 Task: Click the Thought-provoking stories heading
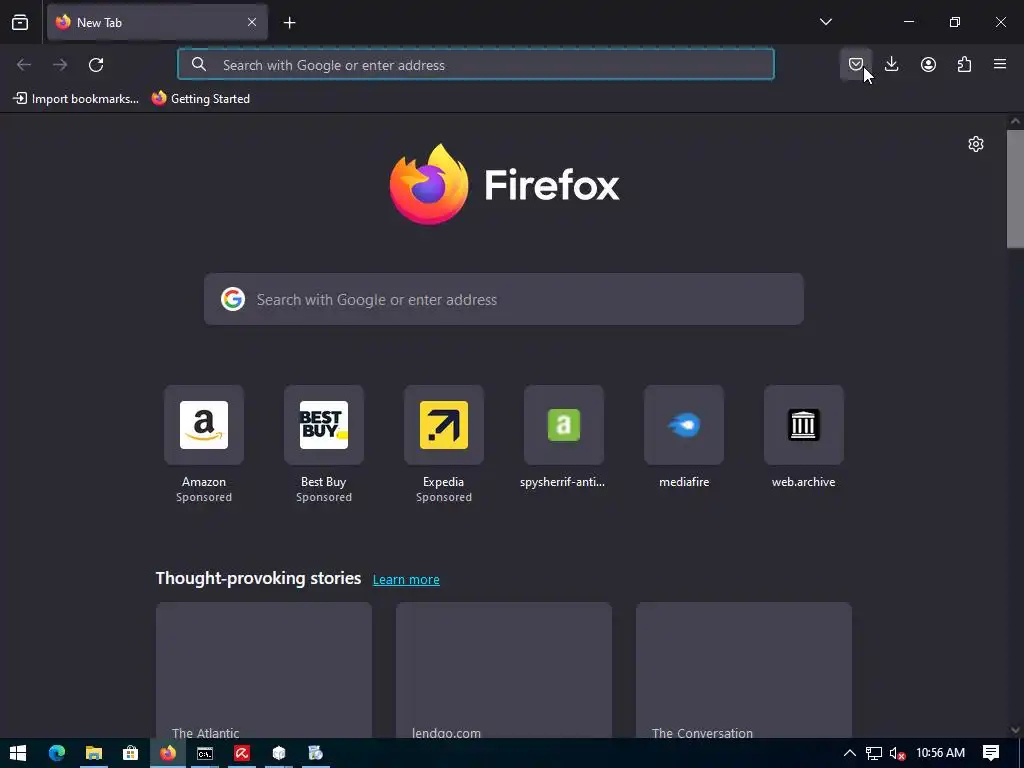(x=258, y=579)
